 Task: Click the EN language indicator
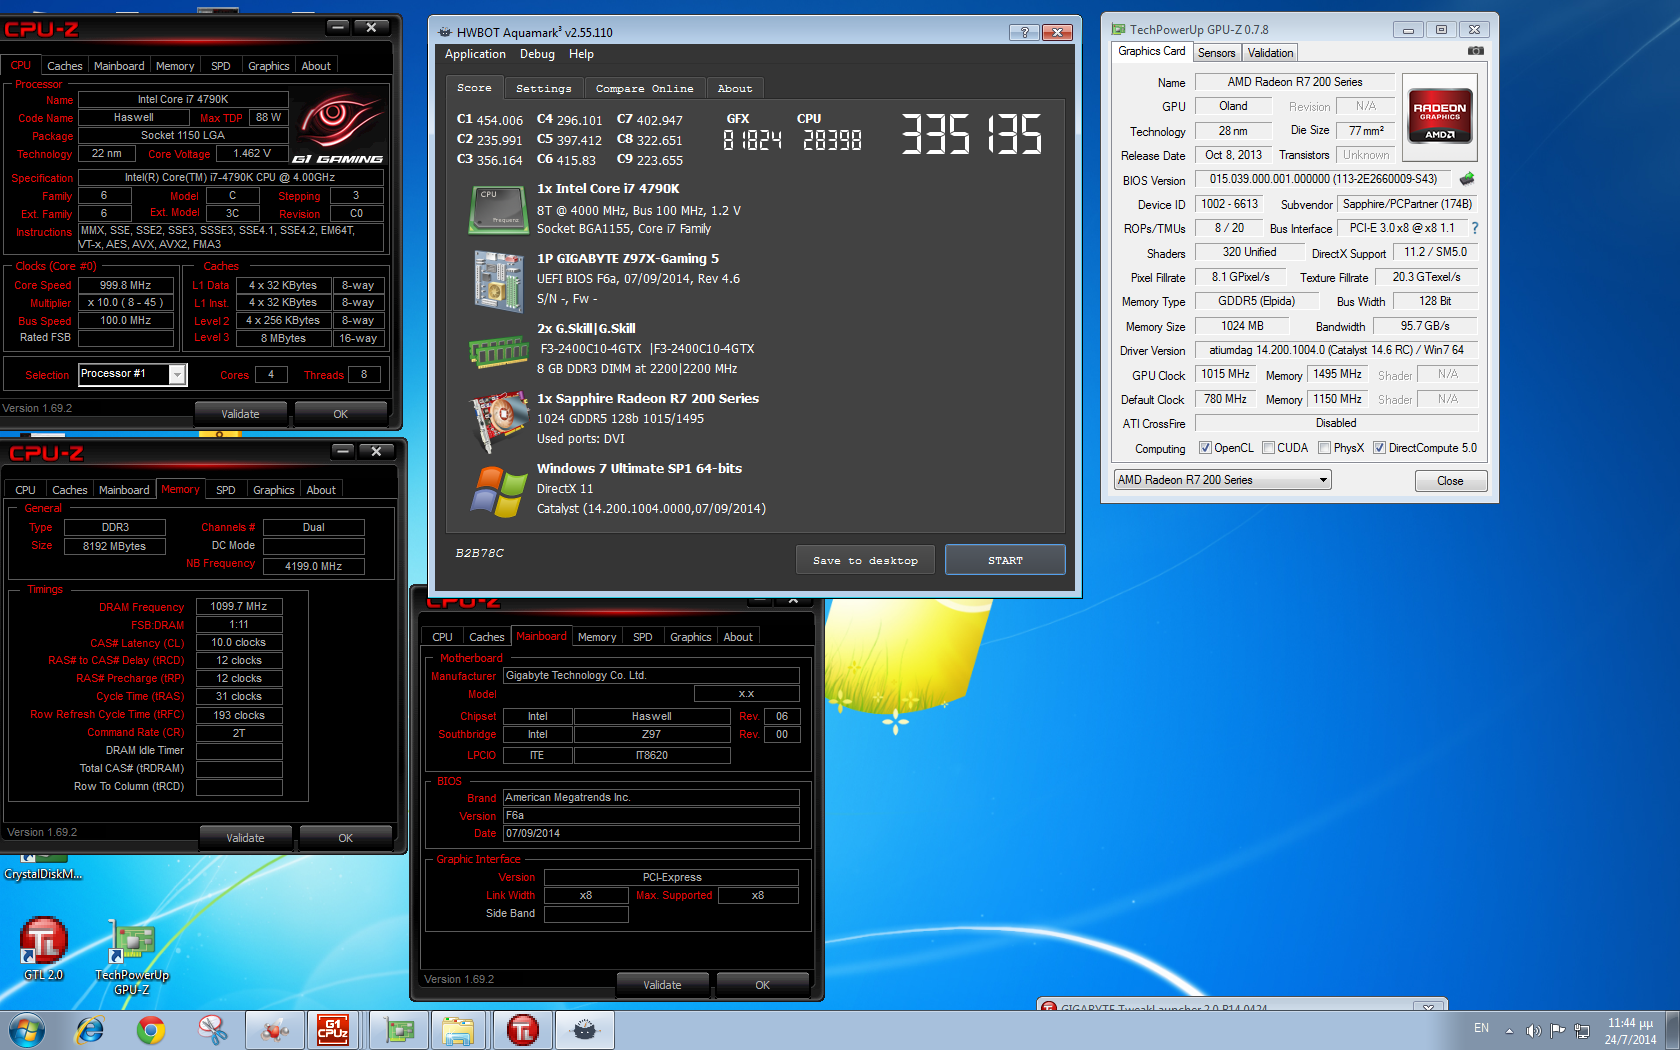(x=1482, y=1028)
